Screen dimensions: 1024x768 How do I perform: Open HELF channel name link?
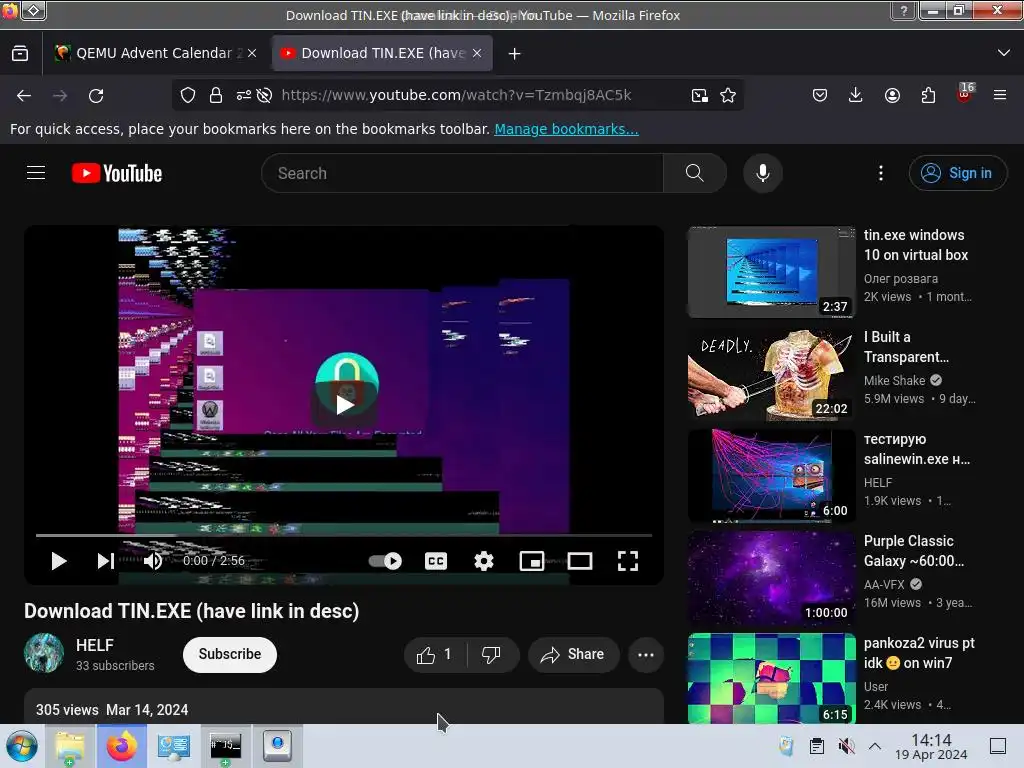95,645
